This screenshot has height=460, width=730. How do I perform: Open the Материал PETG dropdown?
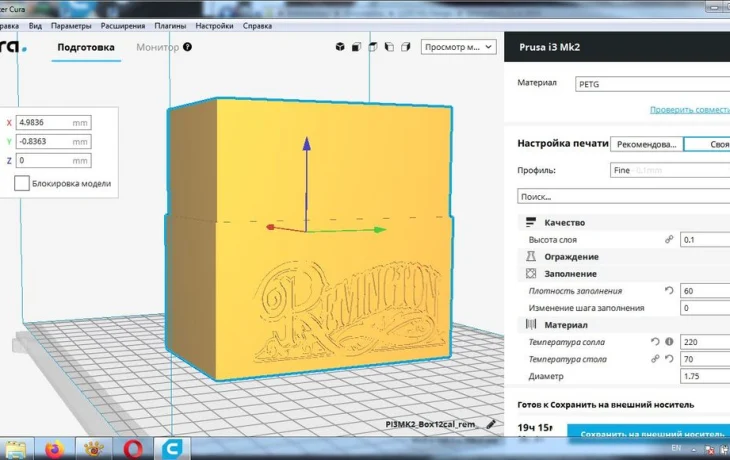pyautogui.click(x=652, y=84)
